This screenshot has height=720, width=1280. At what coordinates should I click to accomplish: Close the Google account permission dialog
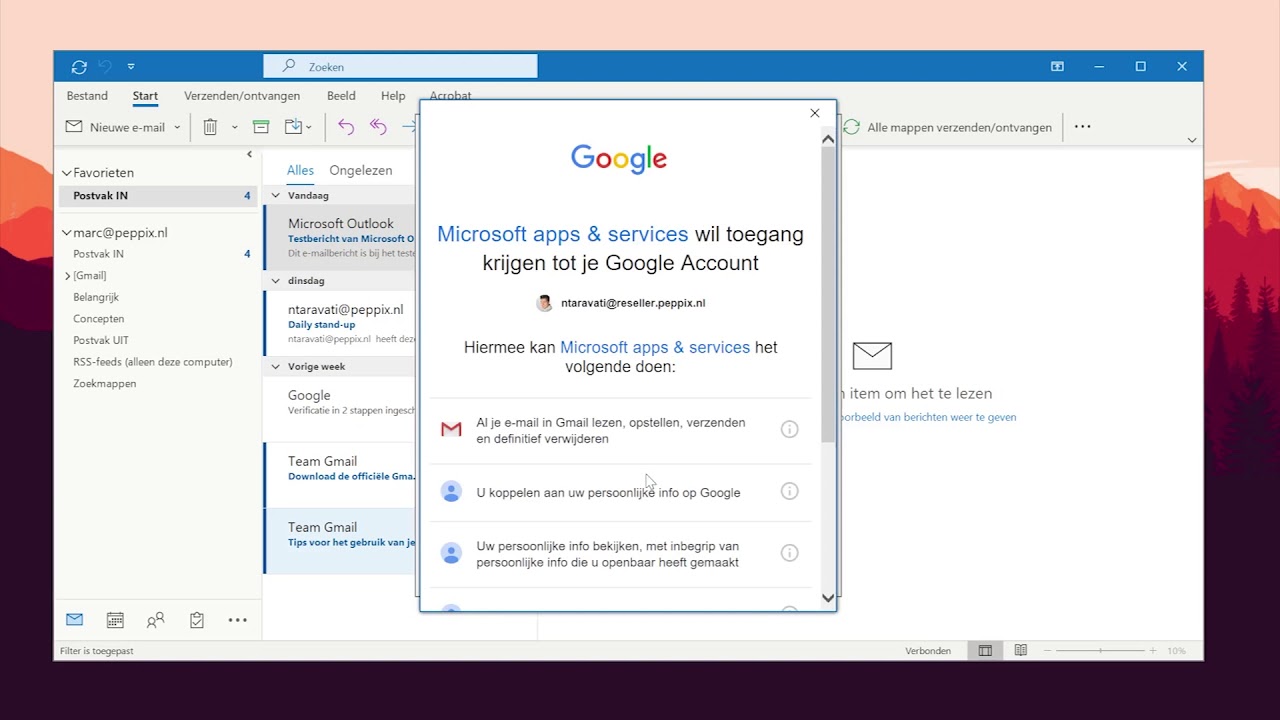814,113
